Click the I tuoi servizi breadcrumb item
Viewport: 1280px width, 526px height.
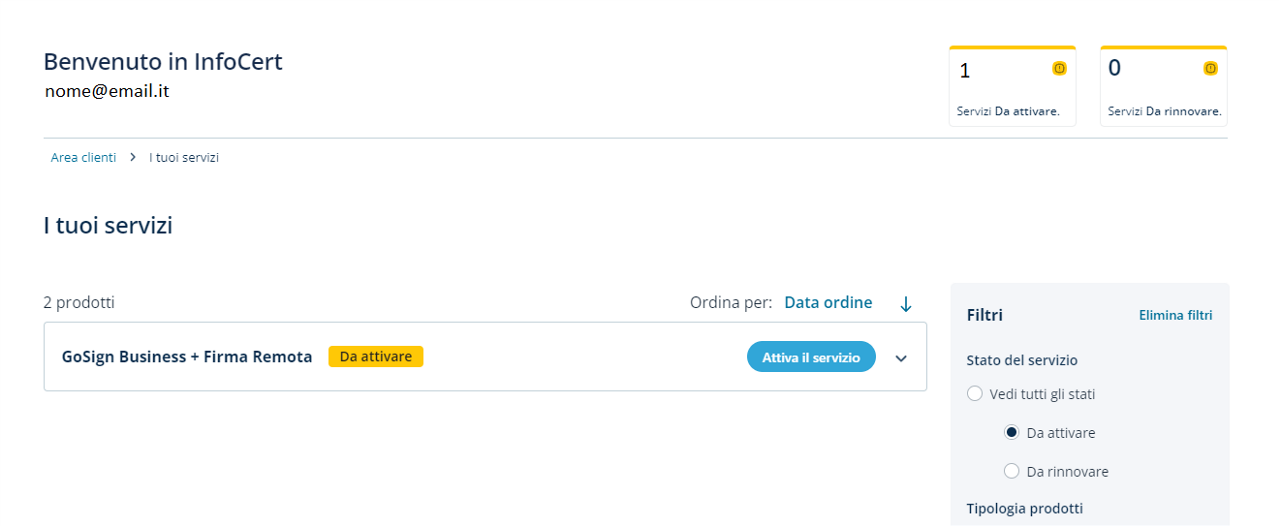pyautogui.click(x=184, y=158)
